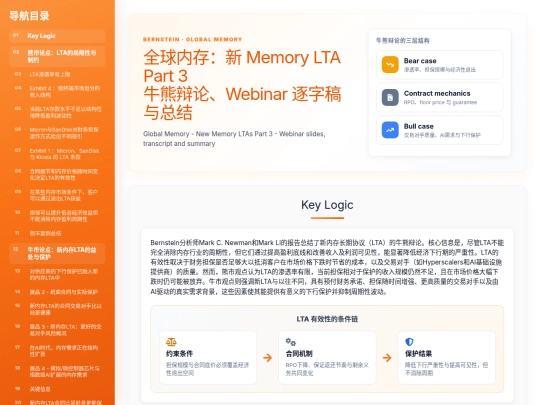Click the LTA 有效性的条件链 heading
Viewport: 540px width, 405px height.
pyautogui.click(x=327, y=319)
